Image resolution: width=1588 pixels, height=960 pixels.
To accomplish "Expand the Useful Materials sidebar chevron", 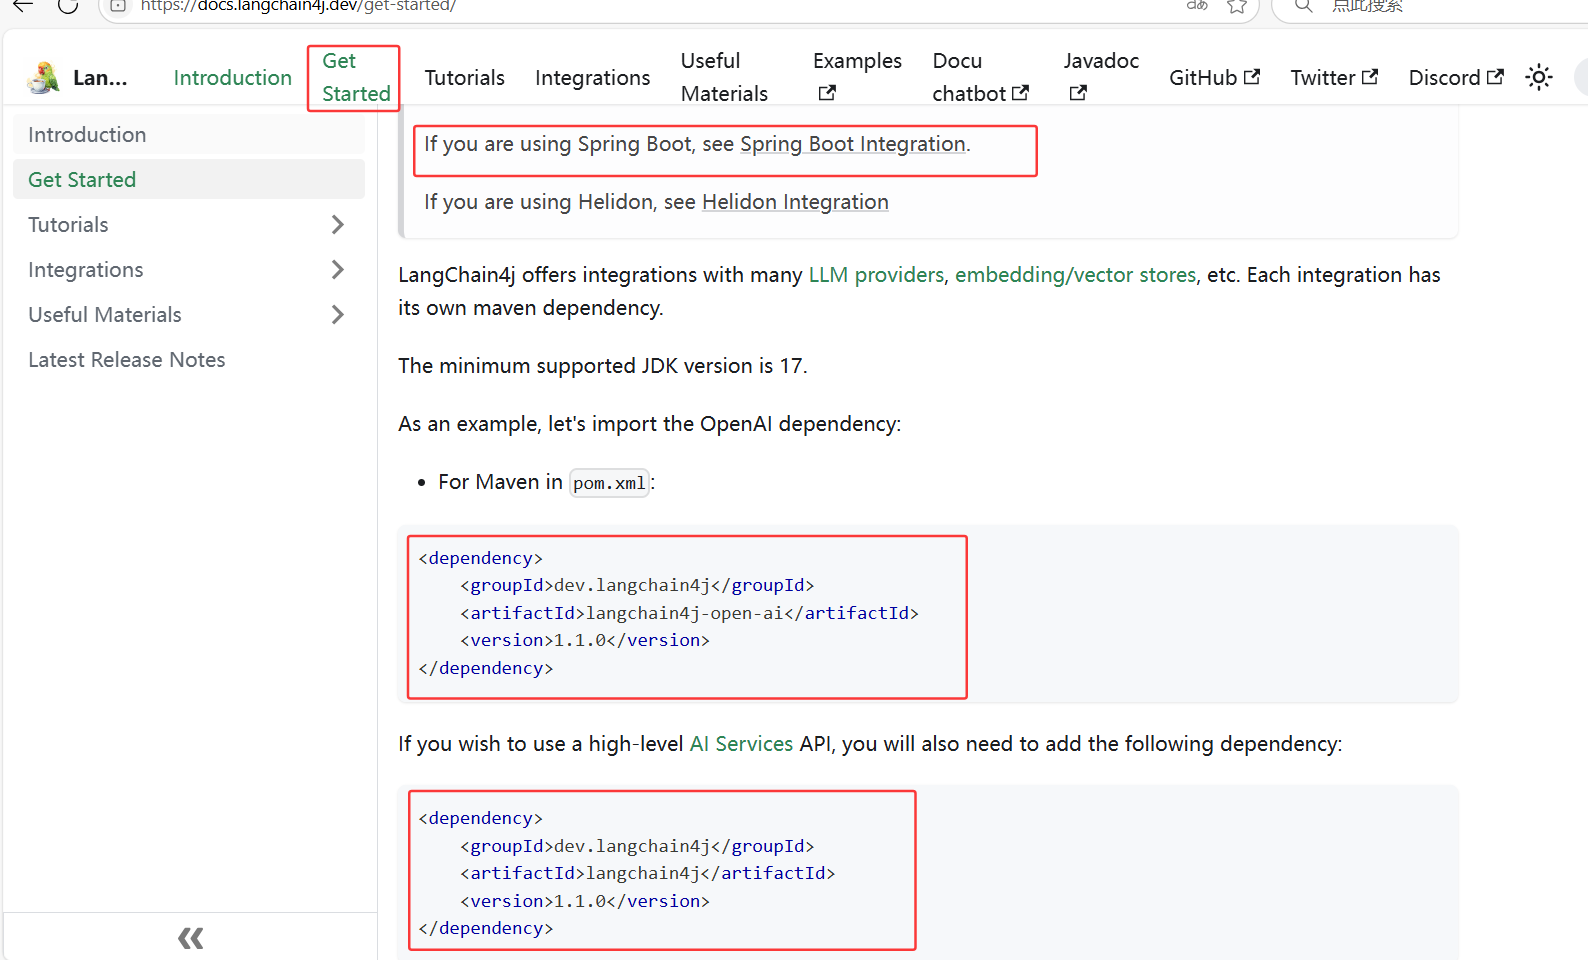I will 337,315.
